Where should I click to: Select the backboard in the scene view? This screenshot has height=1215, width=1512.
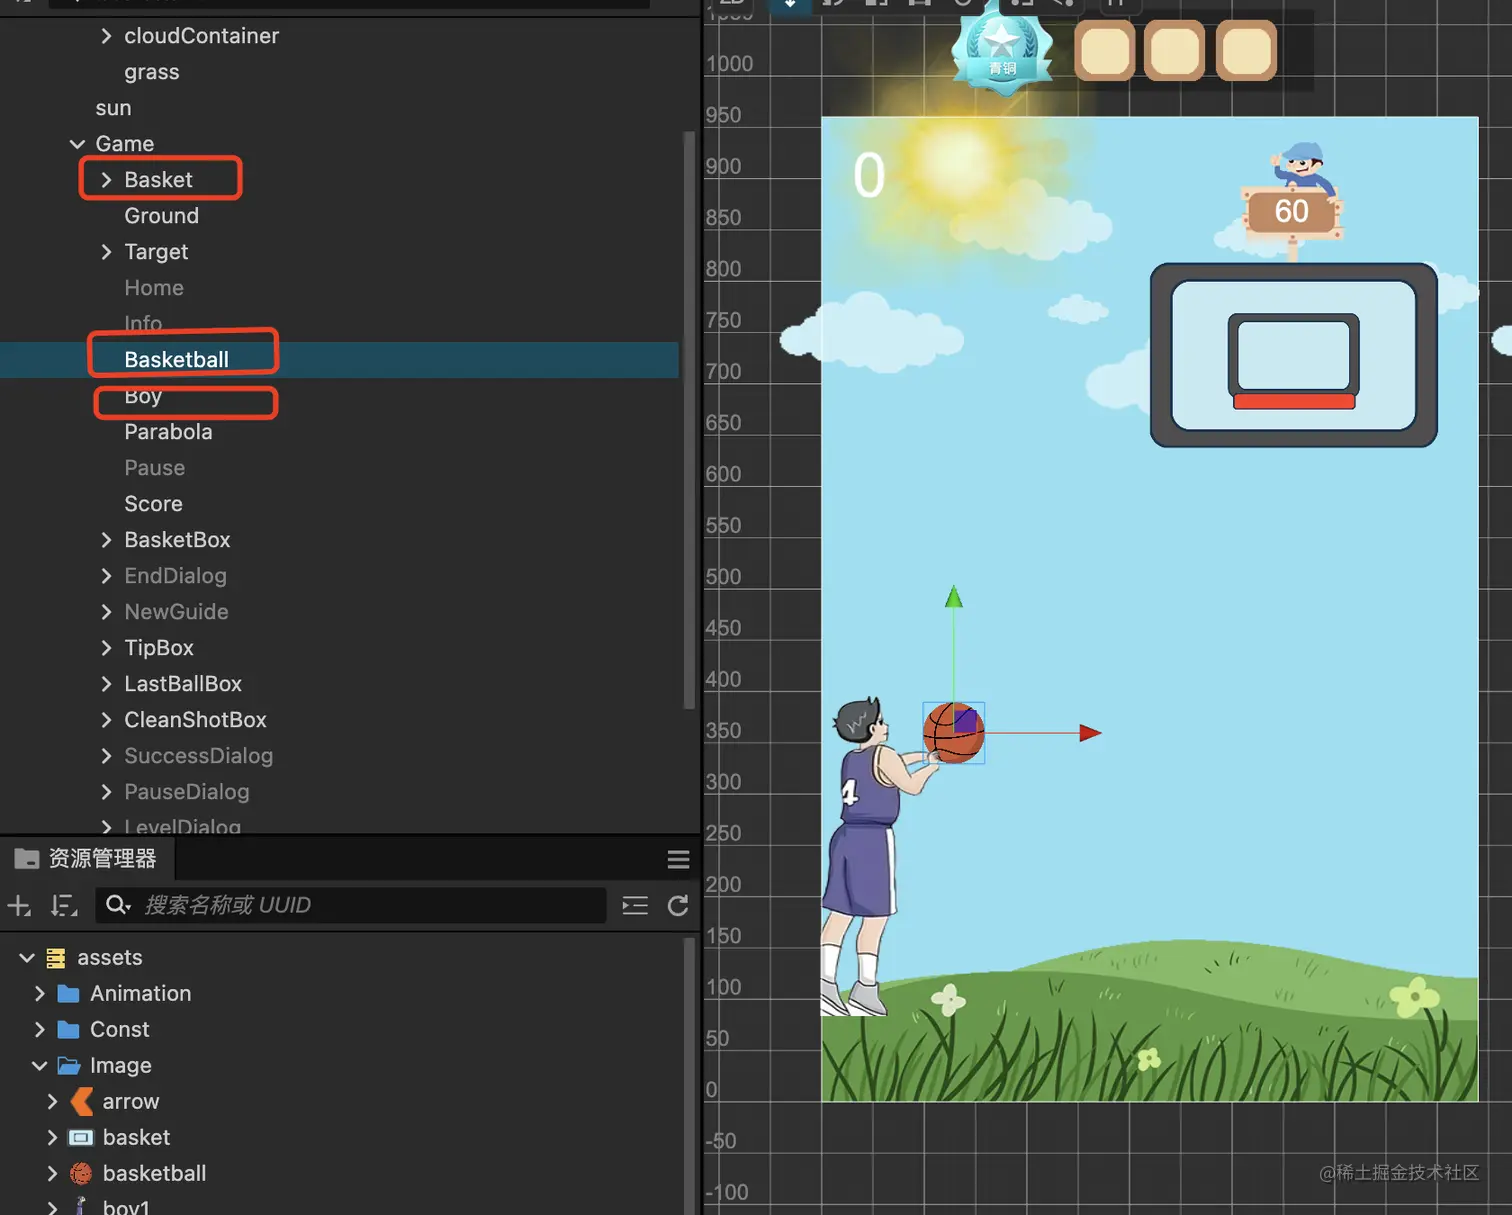click(1294, 355)
